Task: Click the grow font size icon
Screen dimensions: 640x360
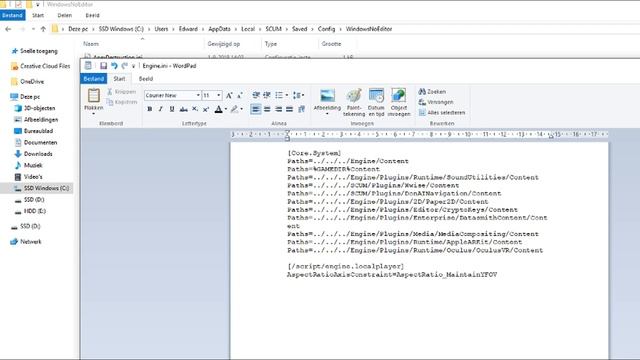Action: pyautogui.click(x=229, y=95)
